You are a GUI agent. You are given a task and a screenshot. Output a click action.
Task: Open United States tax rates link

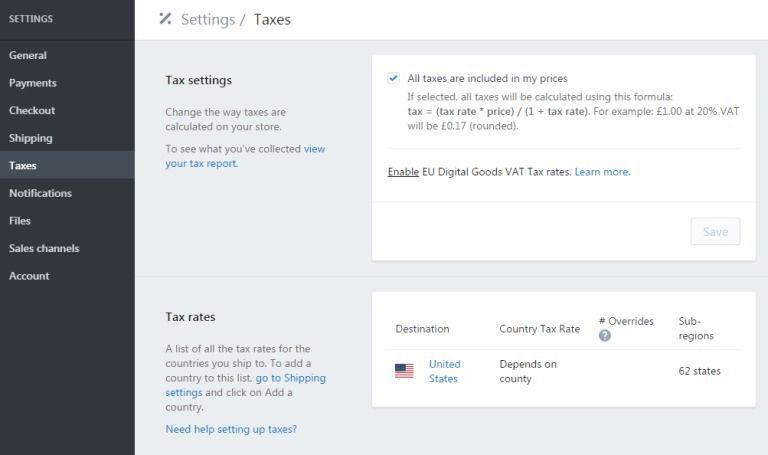444,371
